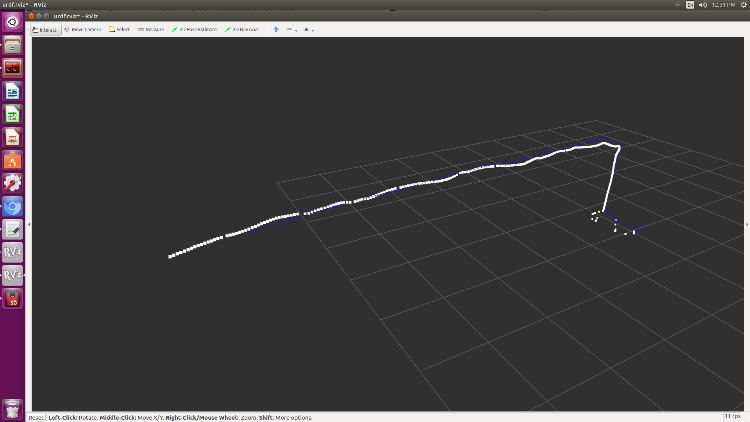Pick the Measure tool
This screenshot has height=422, width=750.
151,30
